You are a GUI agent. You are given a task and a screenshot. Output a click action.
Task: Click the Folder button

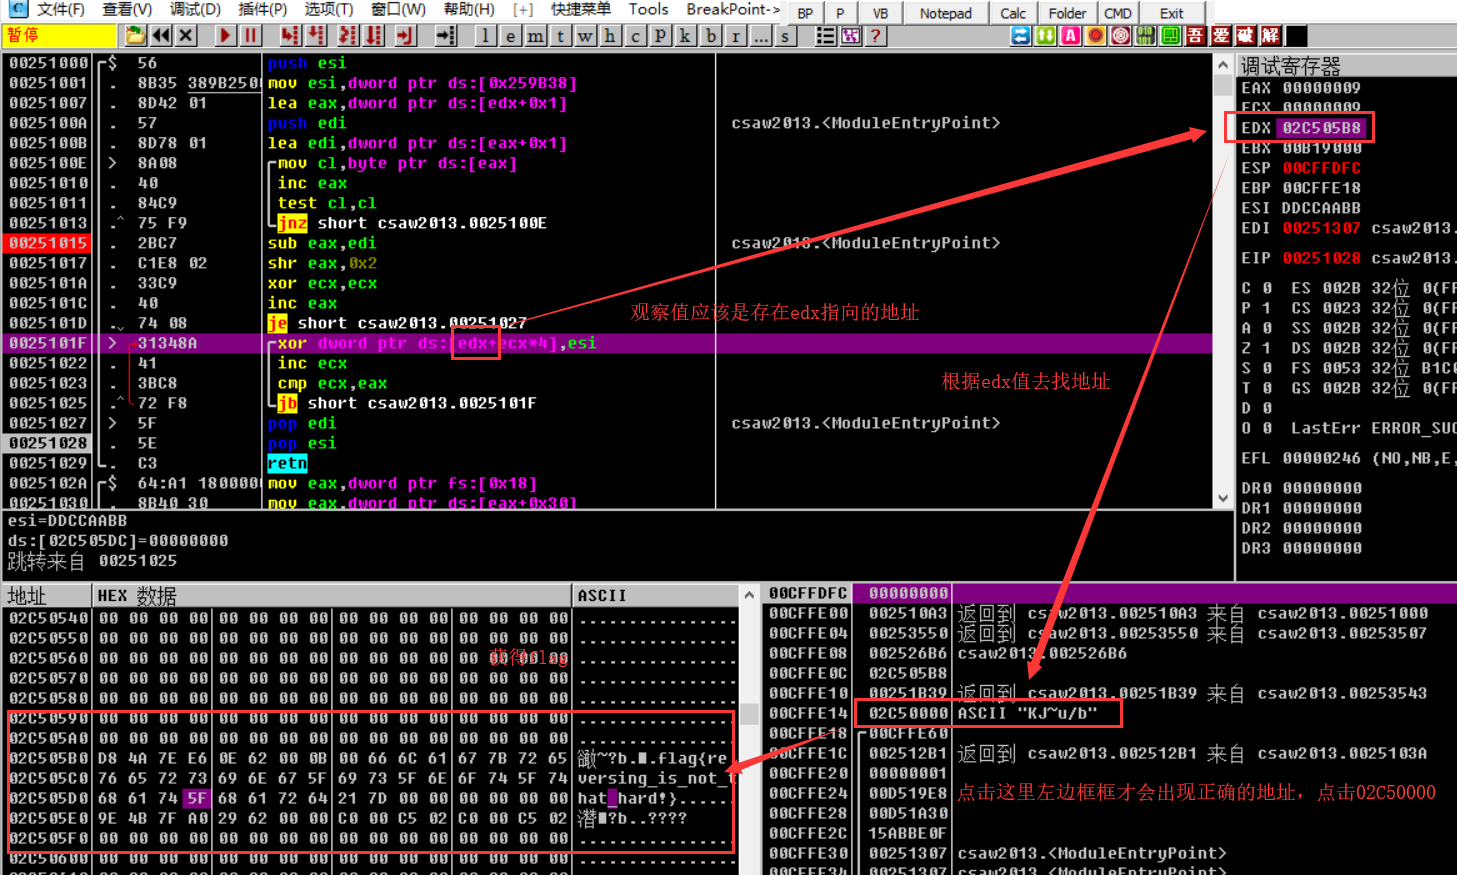pos(1067,13)
